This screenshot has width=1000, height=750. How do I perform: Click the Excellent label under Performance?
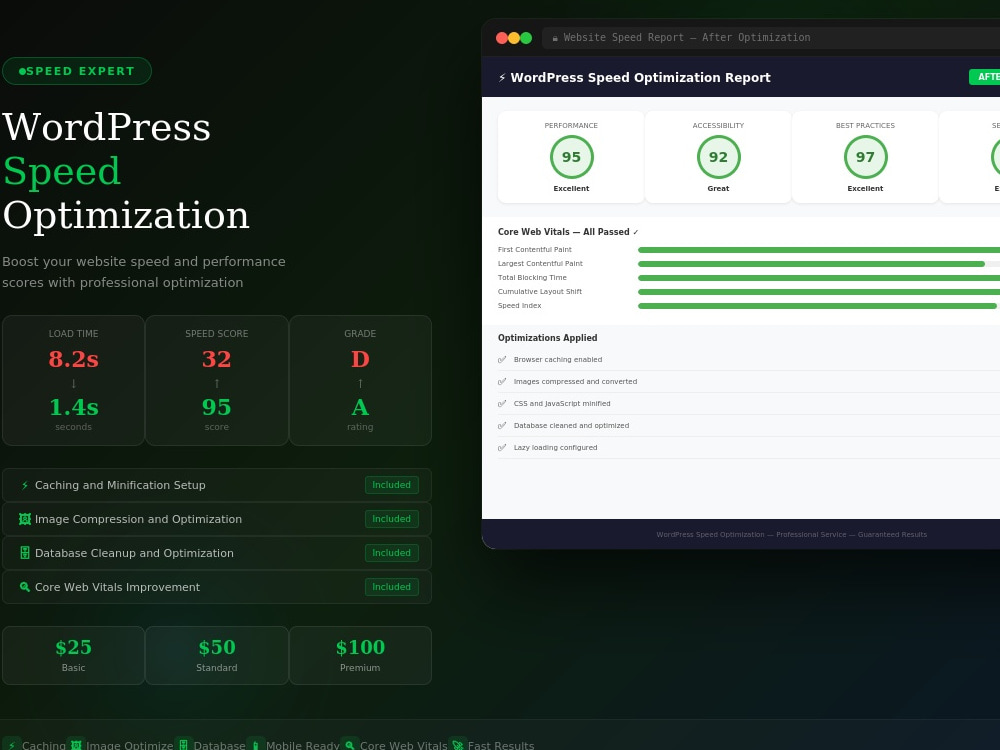click(x=571, y=189)
